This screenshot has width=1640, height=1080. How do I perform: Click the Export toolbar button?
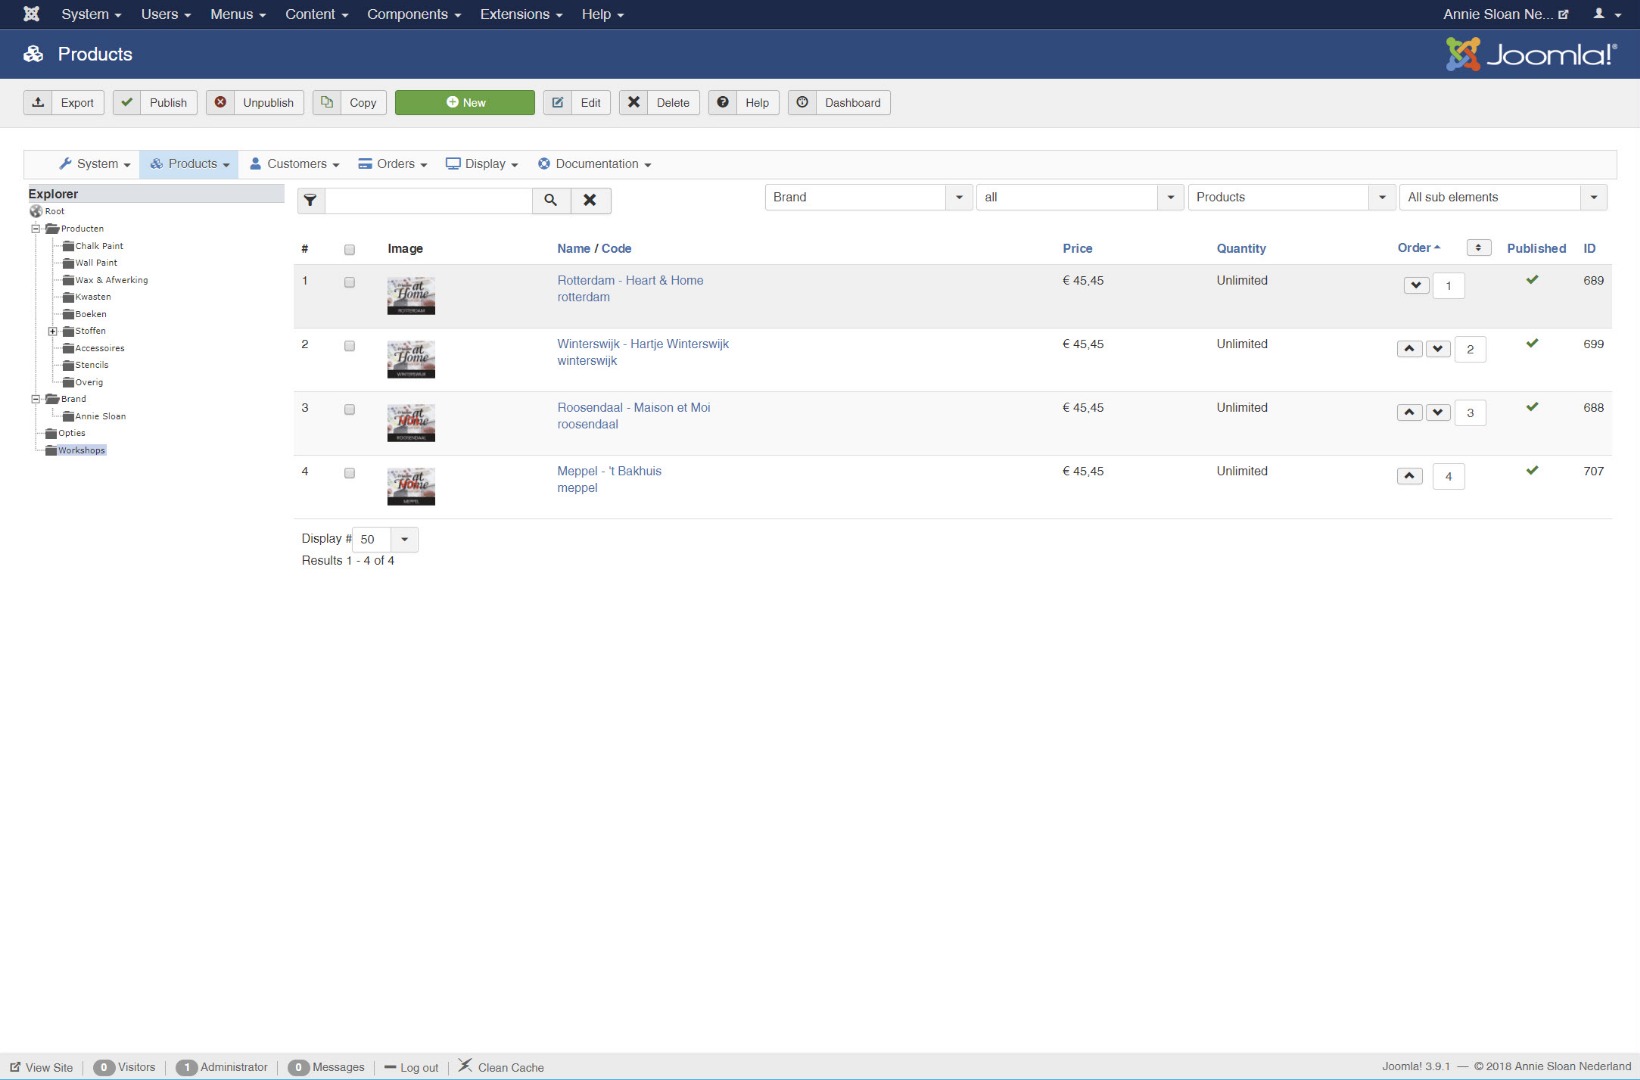pyautogui.click(x=64, y=103)
